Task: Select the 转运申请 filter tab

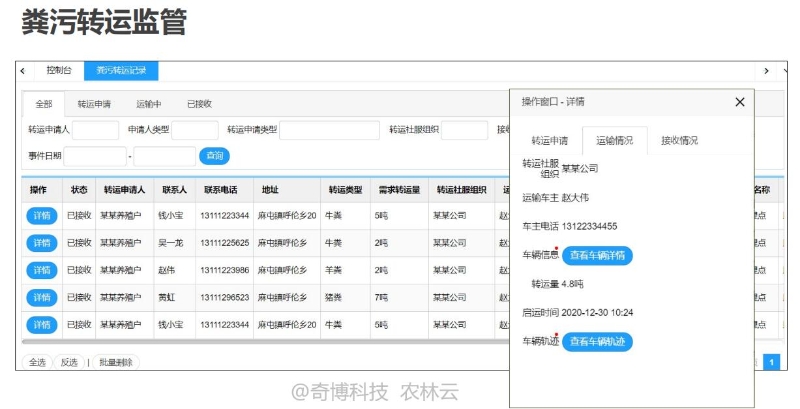Action: pyautogui.click(x=94, y=104)
